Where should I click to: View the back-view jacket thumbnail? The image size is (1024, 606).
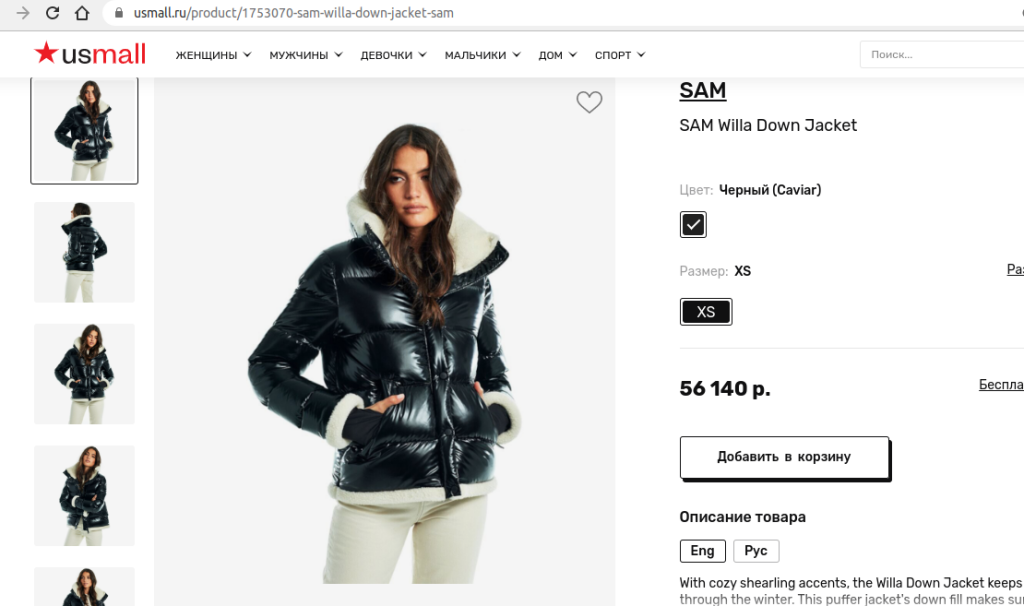pos(84,252)
